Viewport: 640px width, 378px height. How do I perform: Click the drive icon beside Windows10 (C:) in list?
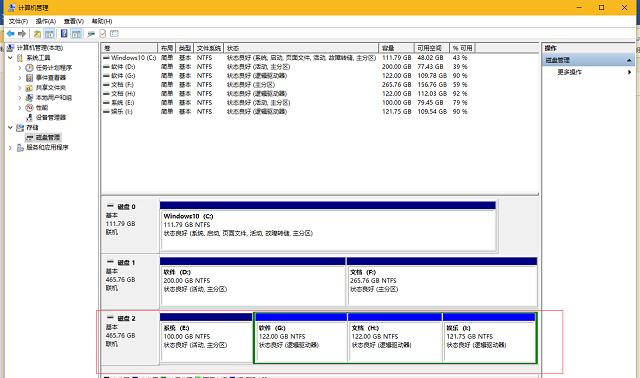[x=106, y=58]
